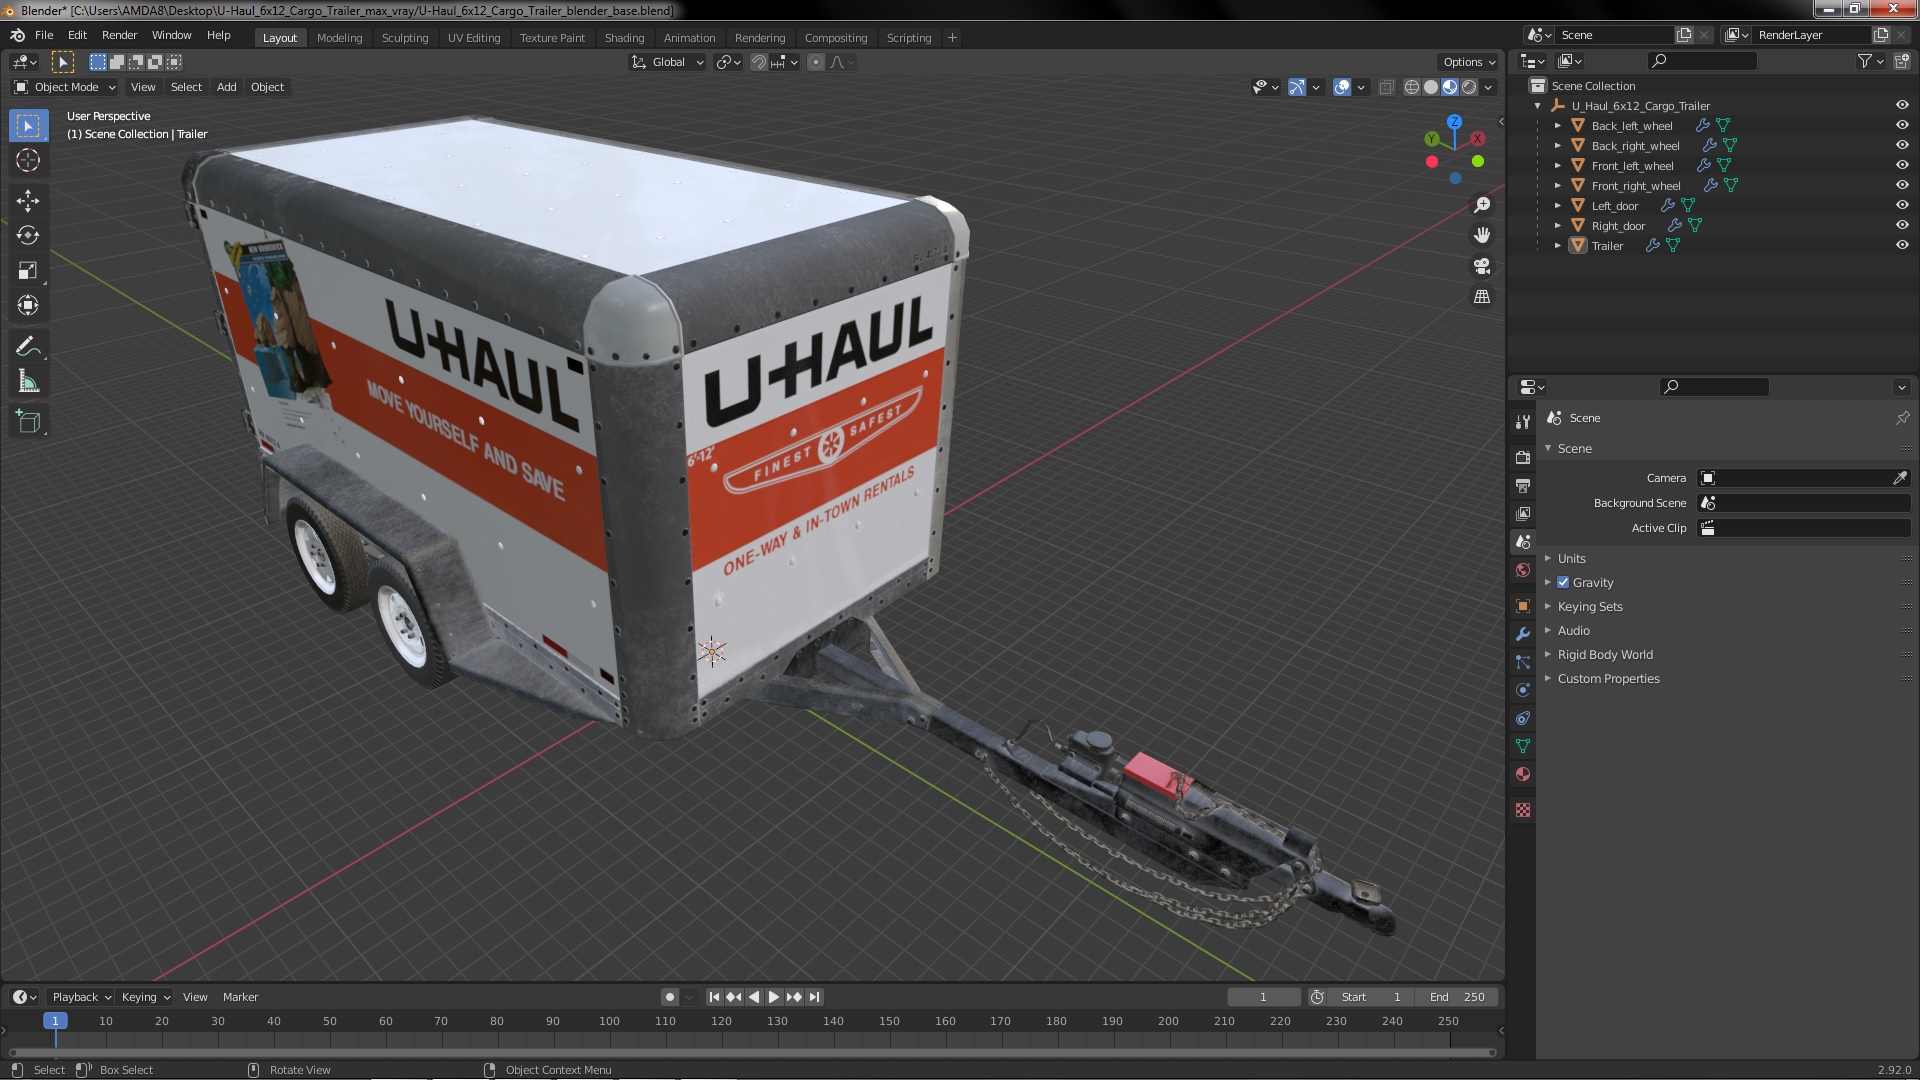Collapse U_Haul_6x12_Cargo_Trailer collection
Image resolution: width=1920 pixels, height=1080 pixels.
1537,106
